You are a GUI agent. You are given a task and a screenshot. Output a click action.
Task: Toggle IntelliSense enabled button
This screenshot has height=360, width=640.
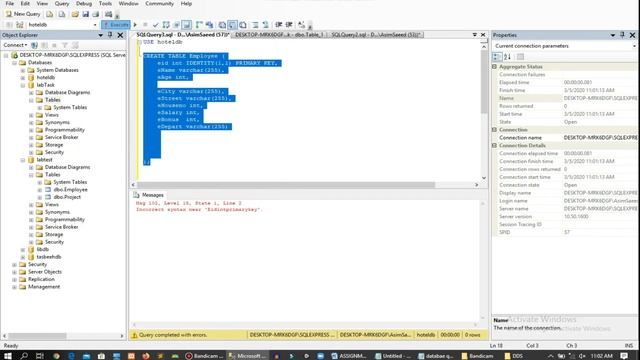pos(187,25)
